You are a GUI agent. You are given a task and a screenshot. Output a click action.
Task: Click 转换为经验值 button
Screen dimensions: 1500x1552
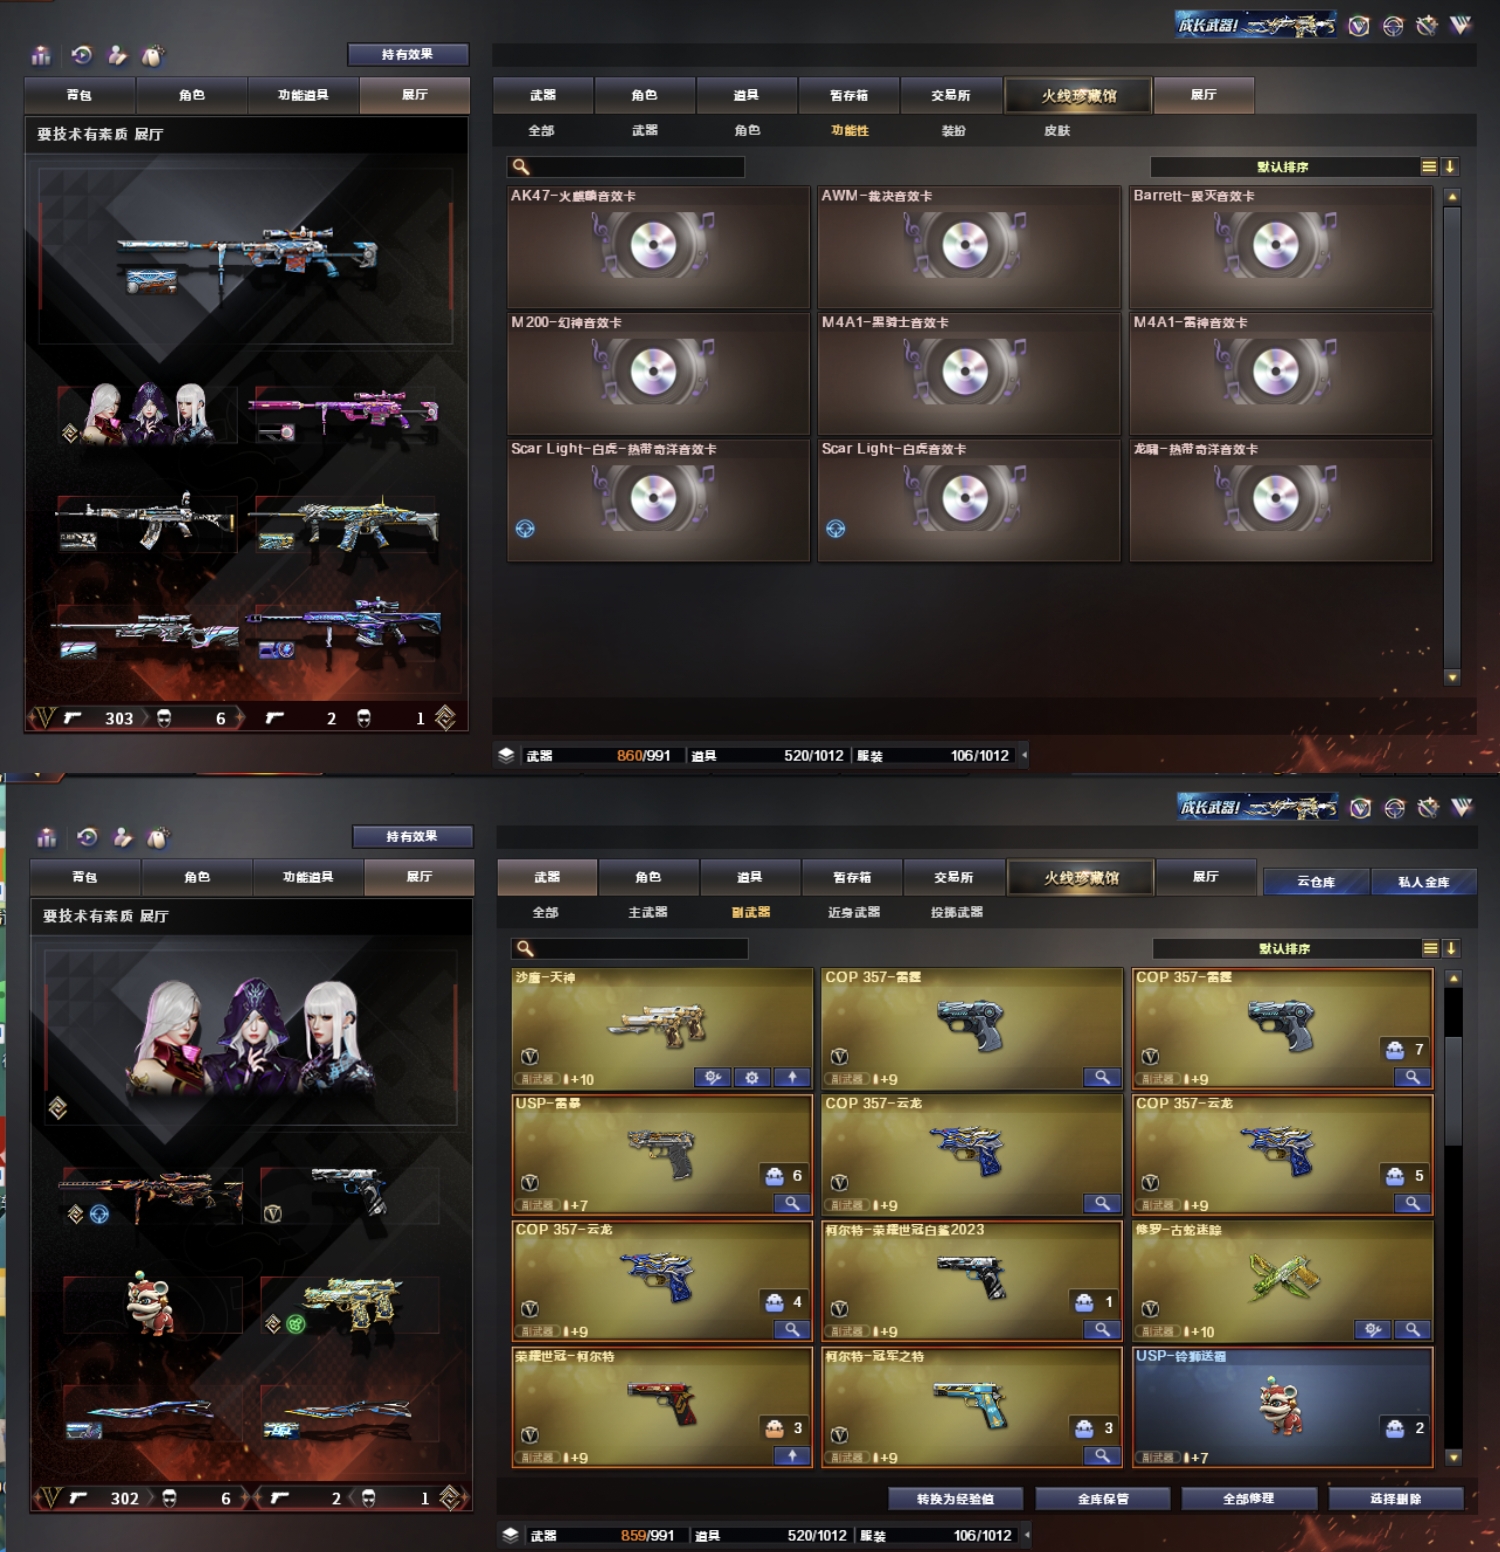[956, 1498]
